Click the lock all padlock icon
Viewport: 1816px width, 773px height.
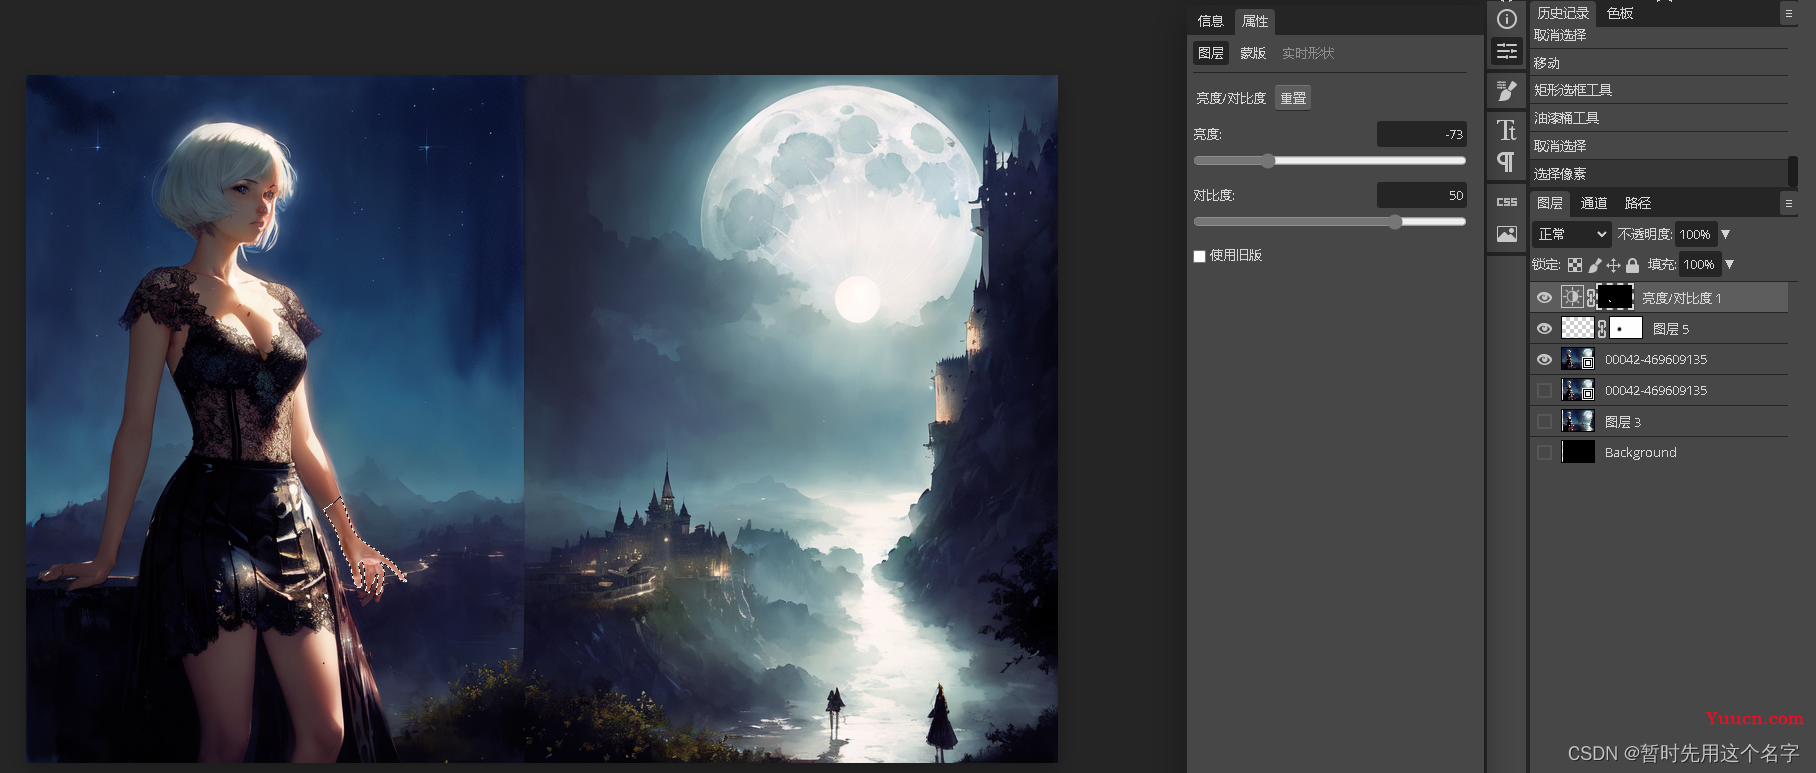(1632, 265)
